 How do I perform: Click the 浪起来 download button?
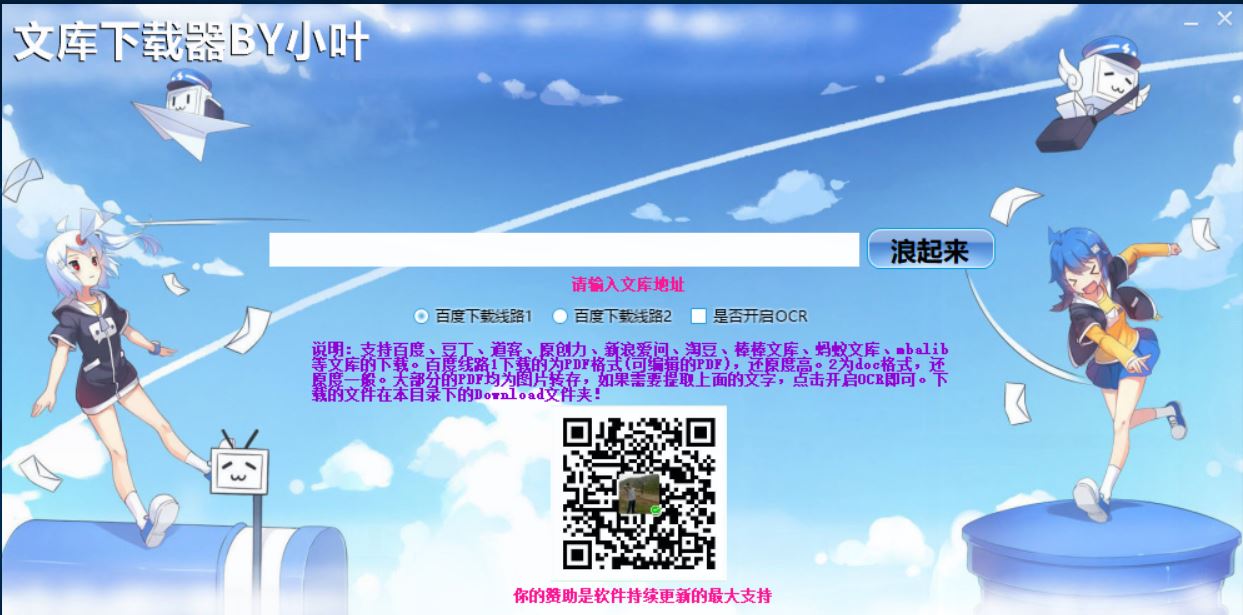click(930, 250)
